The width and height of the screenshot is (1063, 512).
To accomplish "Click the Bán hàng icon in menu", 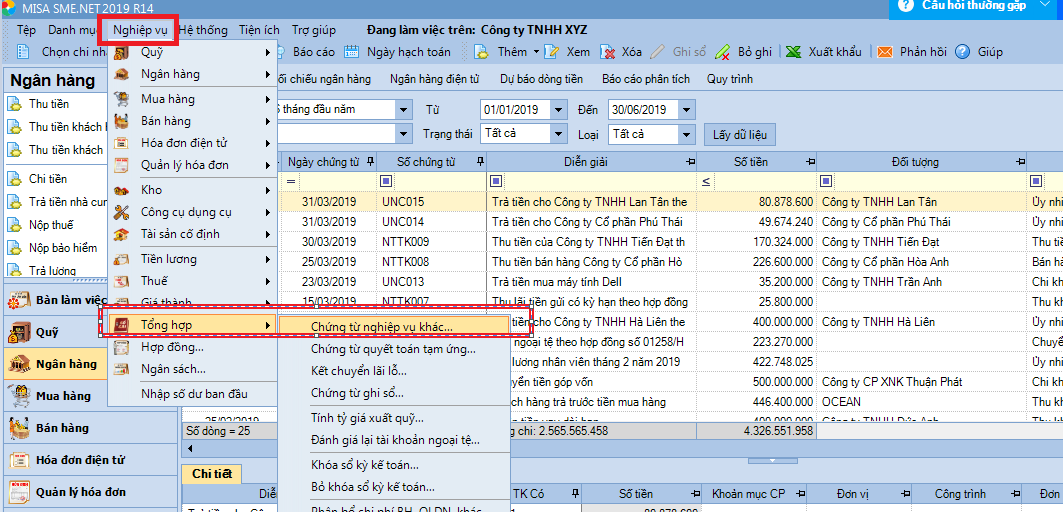I will [121, 121].
